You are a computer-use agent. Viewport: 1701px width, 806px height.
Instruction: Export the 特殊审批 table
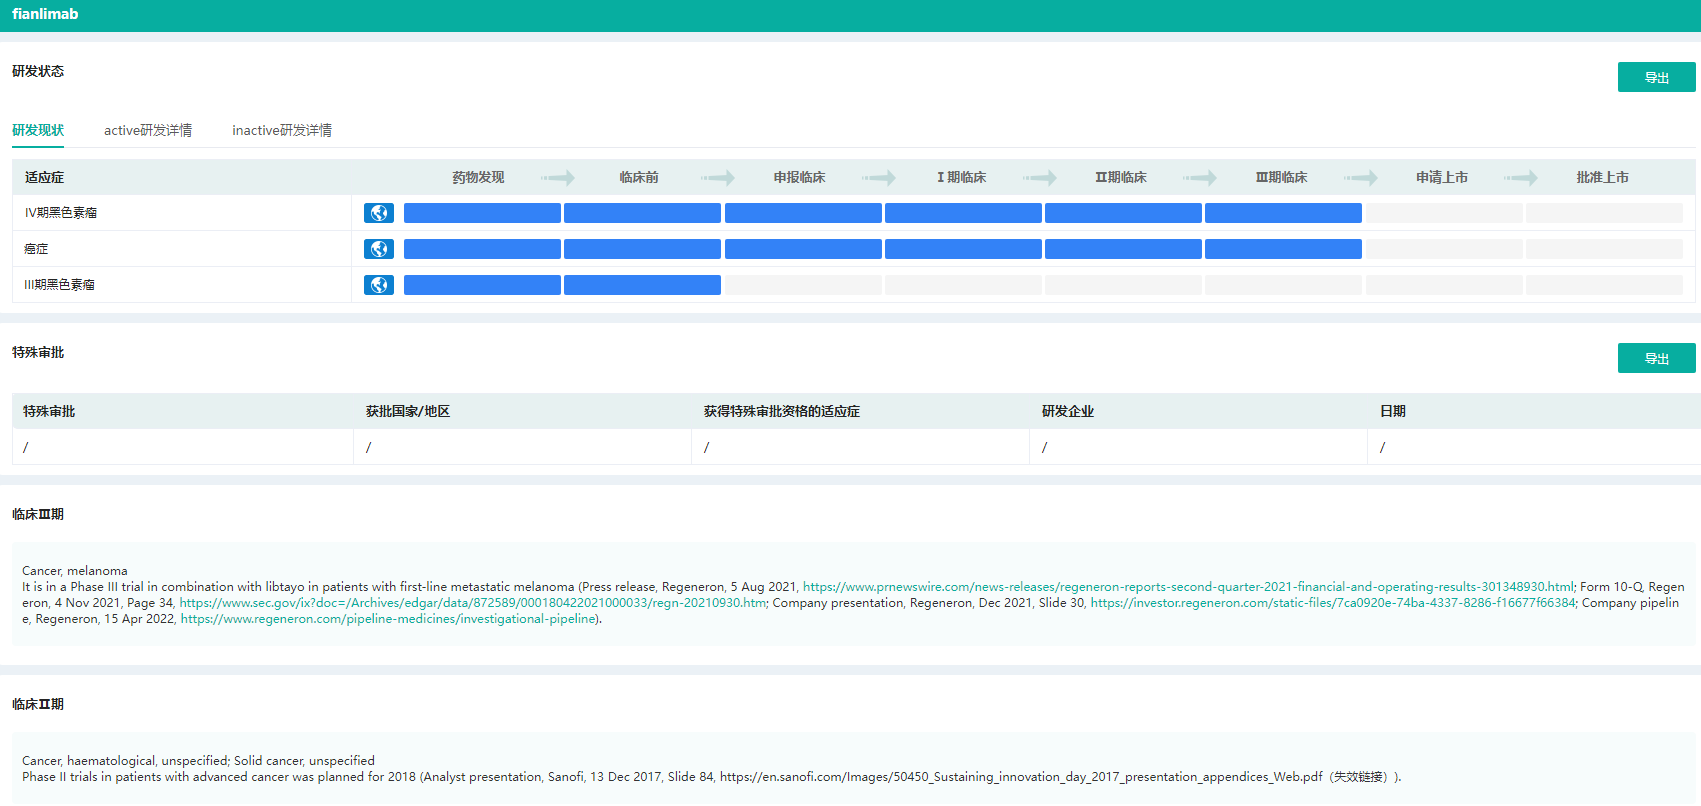click(1656, 358)
